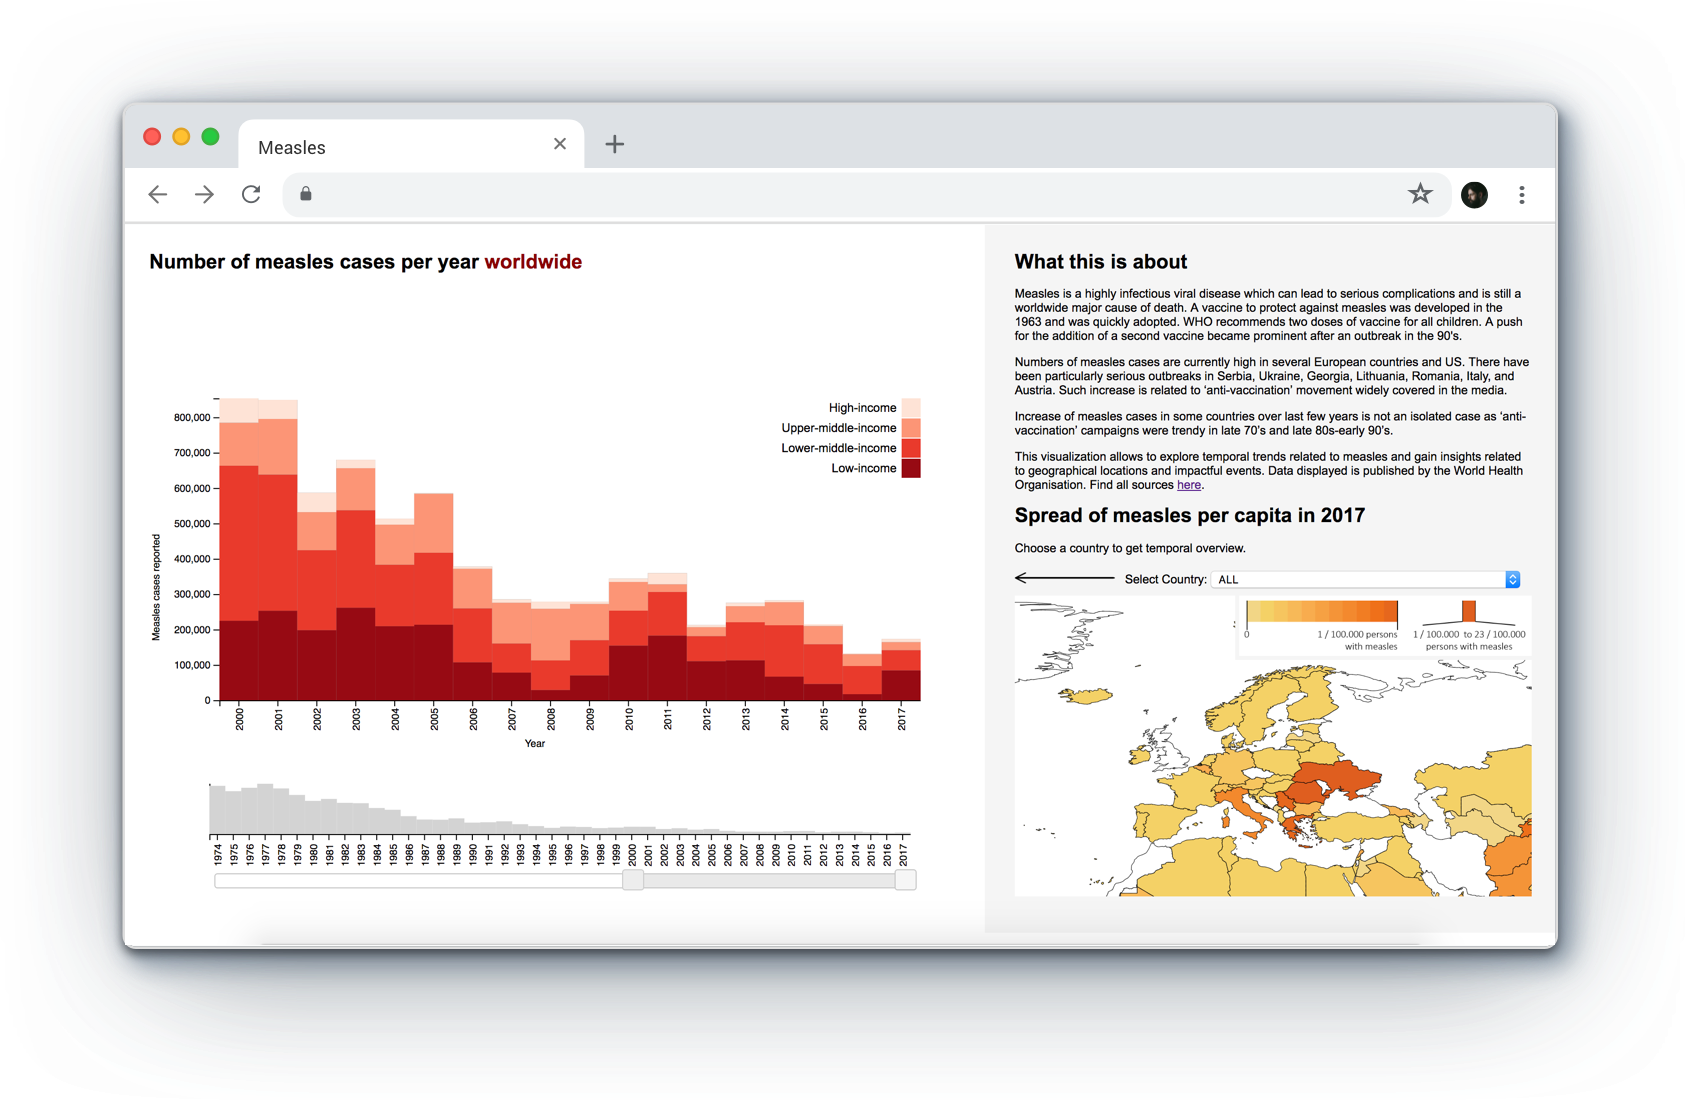Bookmark this page with the star
Viewport: 1705px width, 1120px height.
coord(1420,194)
